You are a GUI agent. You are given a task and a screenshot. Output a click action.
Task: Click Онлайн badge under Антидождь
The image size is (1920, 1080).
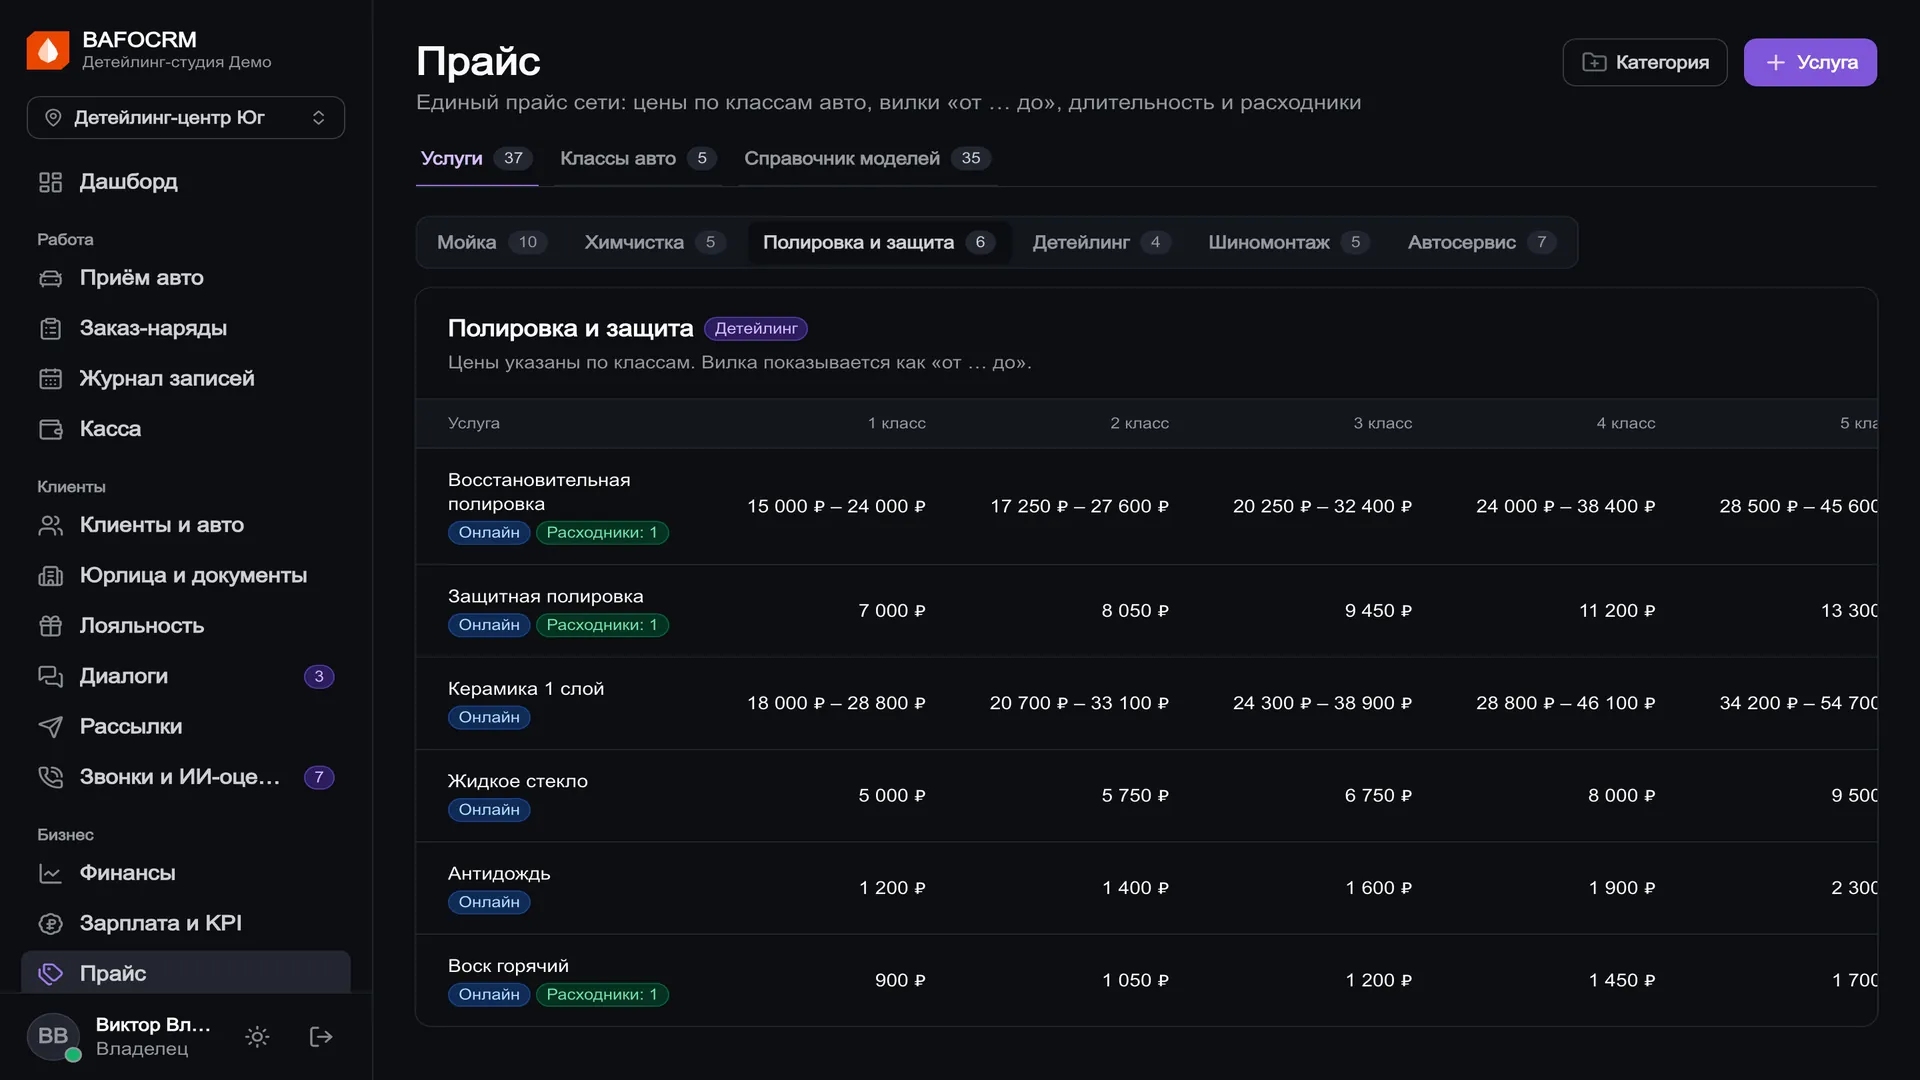pyautogui.click(x=489, y=903)
